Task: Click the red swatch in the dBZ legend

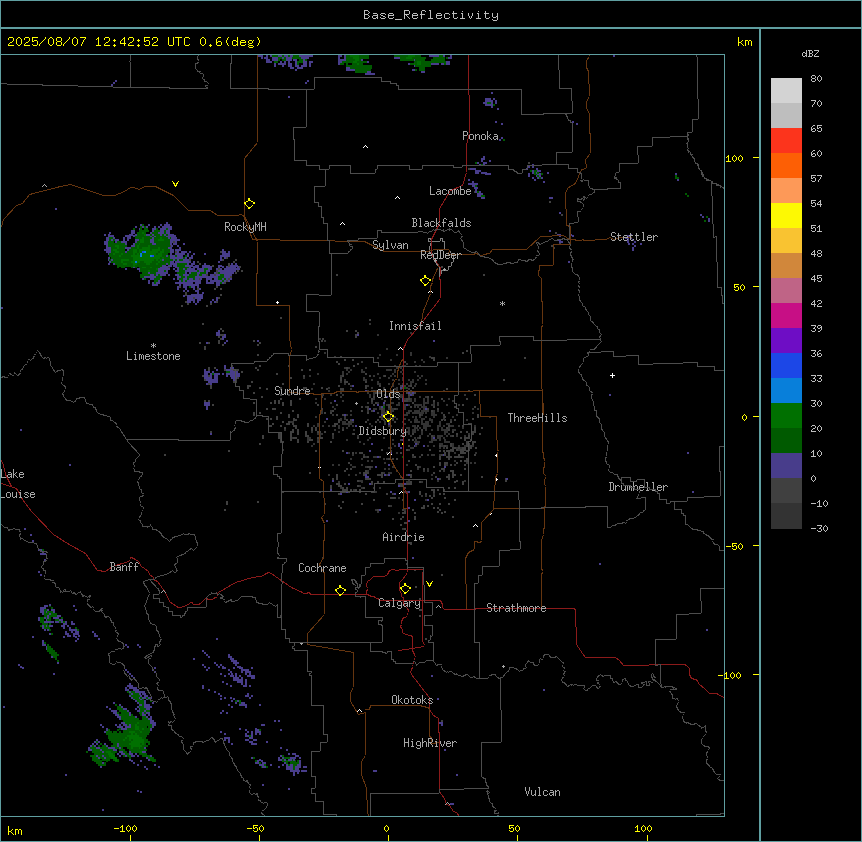Action: (786, 141)
